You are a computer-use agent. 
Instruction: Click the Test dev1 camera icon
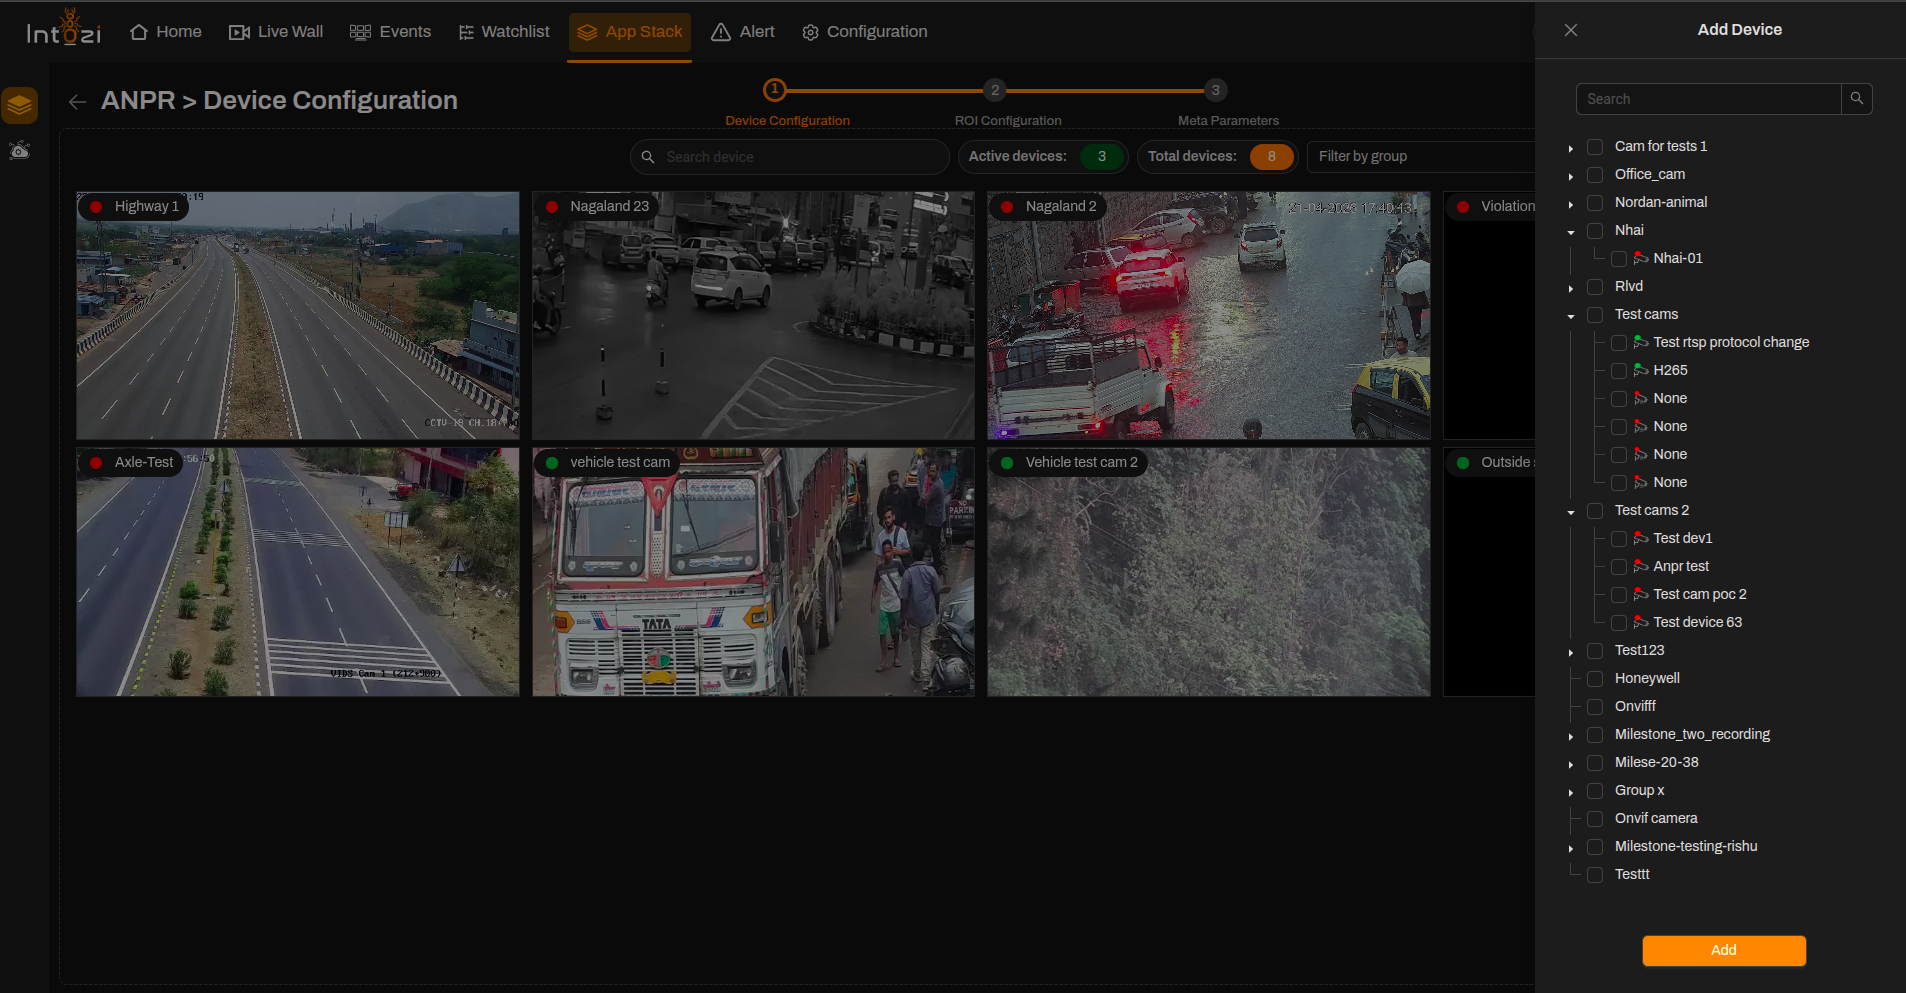coord(1641,538)
